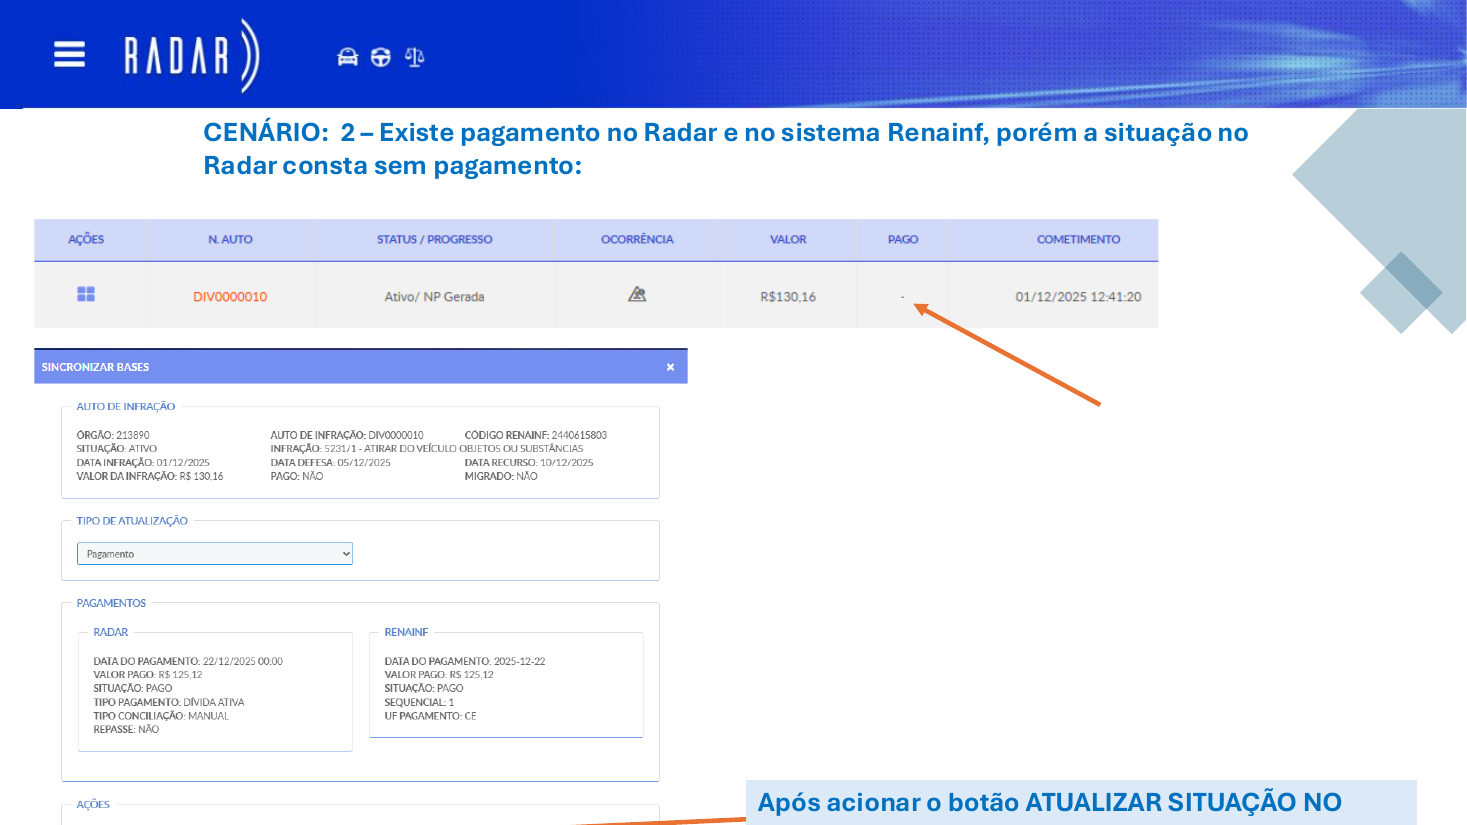The height and width of the screenshot is (825, 1467).
Task: Select SITUAÇÃO: ATIVO text
Action: click(x=117, y=449)
